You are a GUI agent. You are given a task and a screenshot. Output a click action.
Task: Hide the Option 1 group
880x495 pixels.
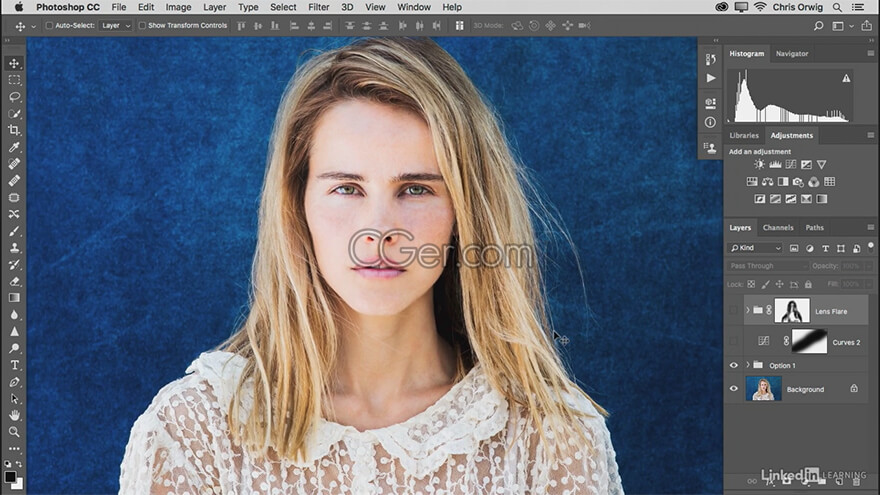[x=734, y=365]
